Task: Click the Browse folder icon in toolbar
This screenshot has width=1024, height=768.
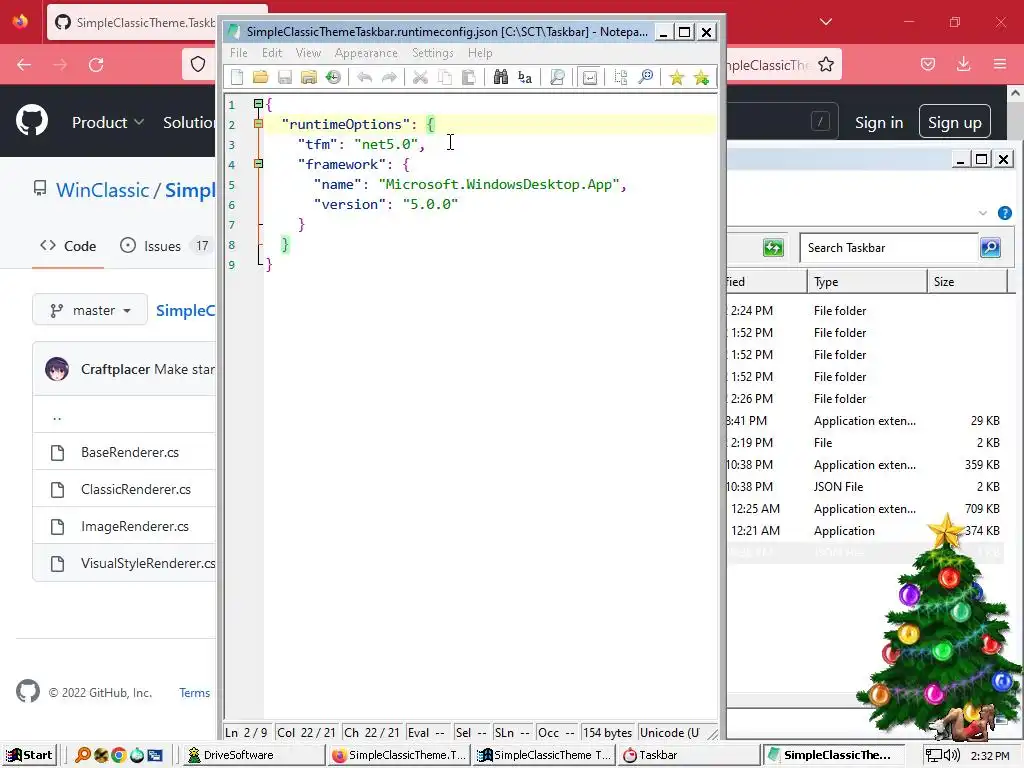Action: 309,78
